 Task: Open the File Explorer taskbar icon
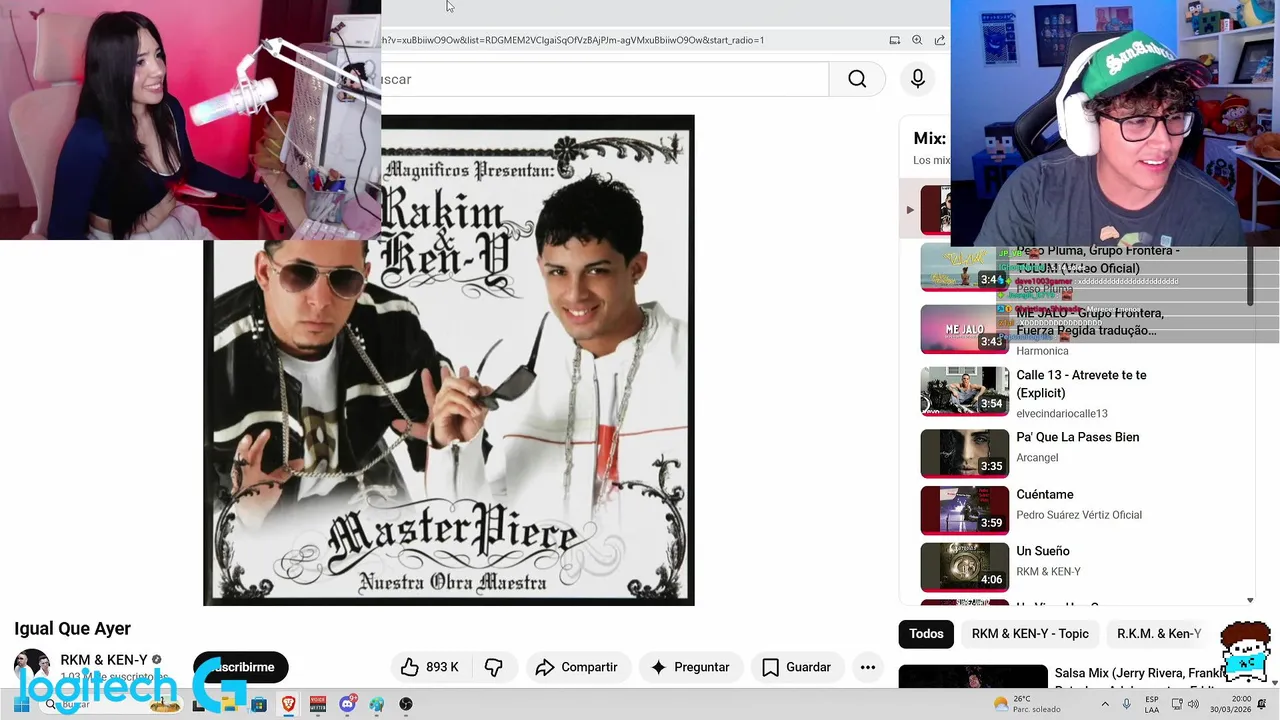click(x=229, y=704)
